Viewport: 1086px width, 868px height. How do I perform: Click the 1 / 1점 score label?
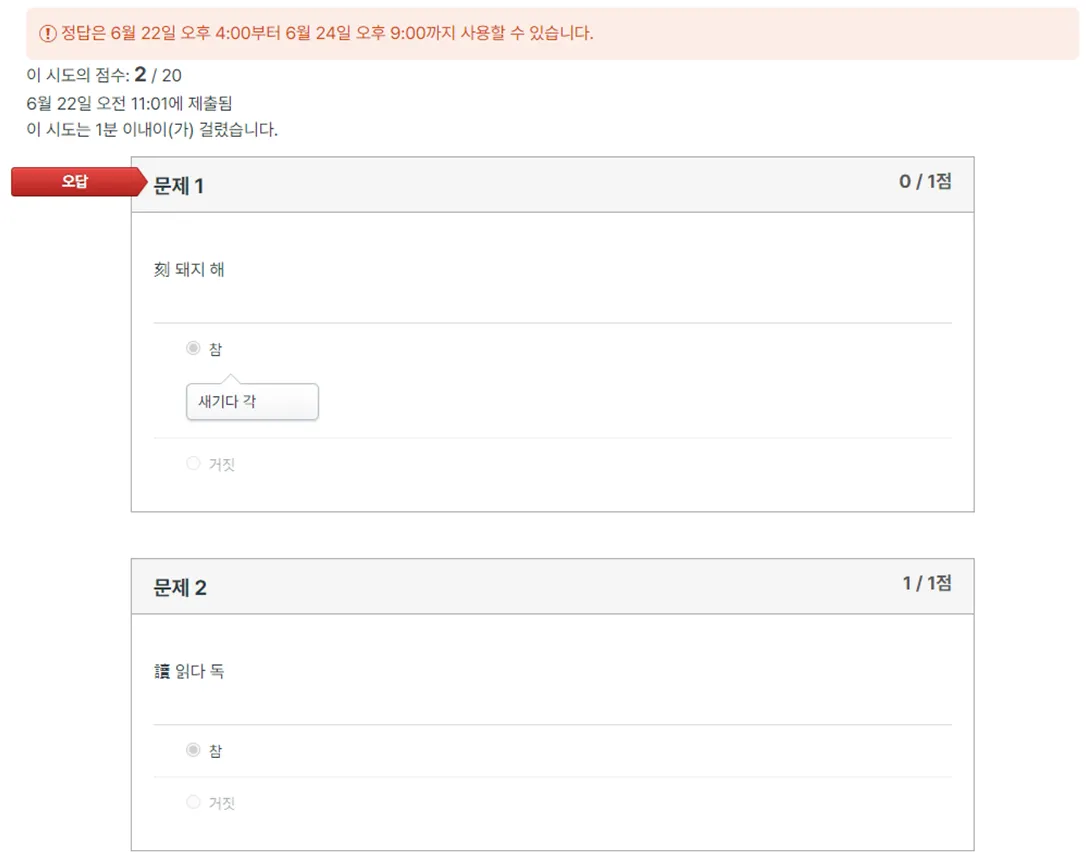pos(927,583)
